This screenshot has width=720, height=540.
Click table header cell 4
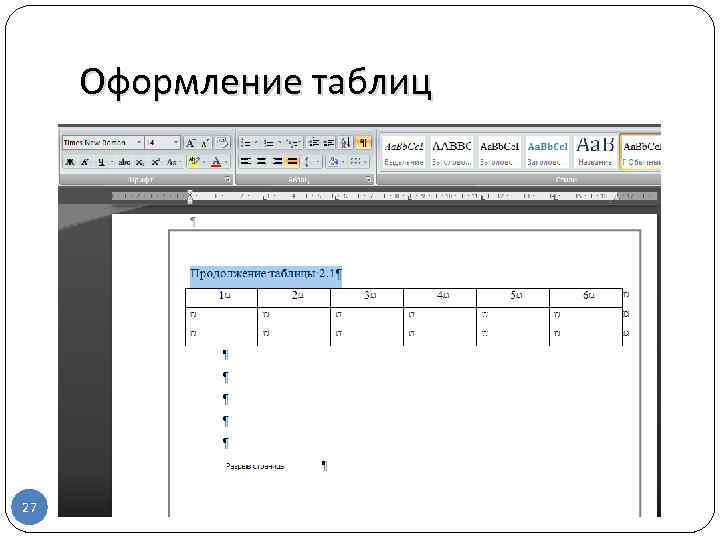click(440, 296)
